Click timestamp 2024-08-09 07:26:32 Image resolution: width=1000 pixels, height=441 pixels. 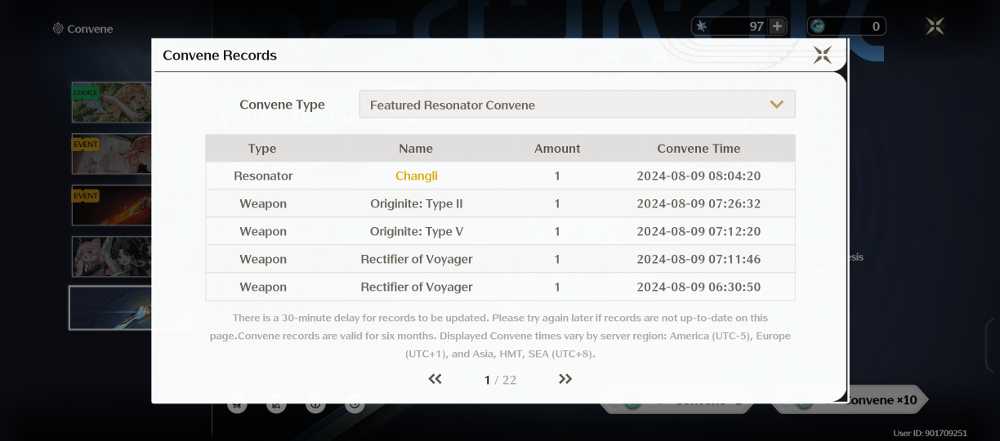pyautogui.click(x=698, y=204)
